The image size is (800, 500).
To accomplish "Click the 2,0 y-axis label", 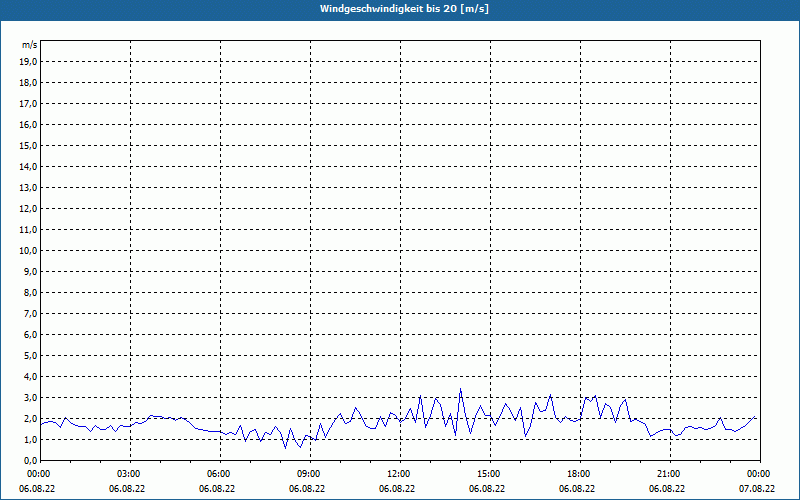I will (x=31, y=418).
